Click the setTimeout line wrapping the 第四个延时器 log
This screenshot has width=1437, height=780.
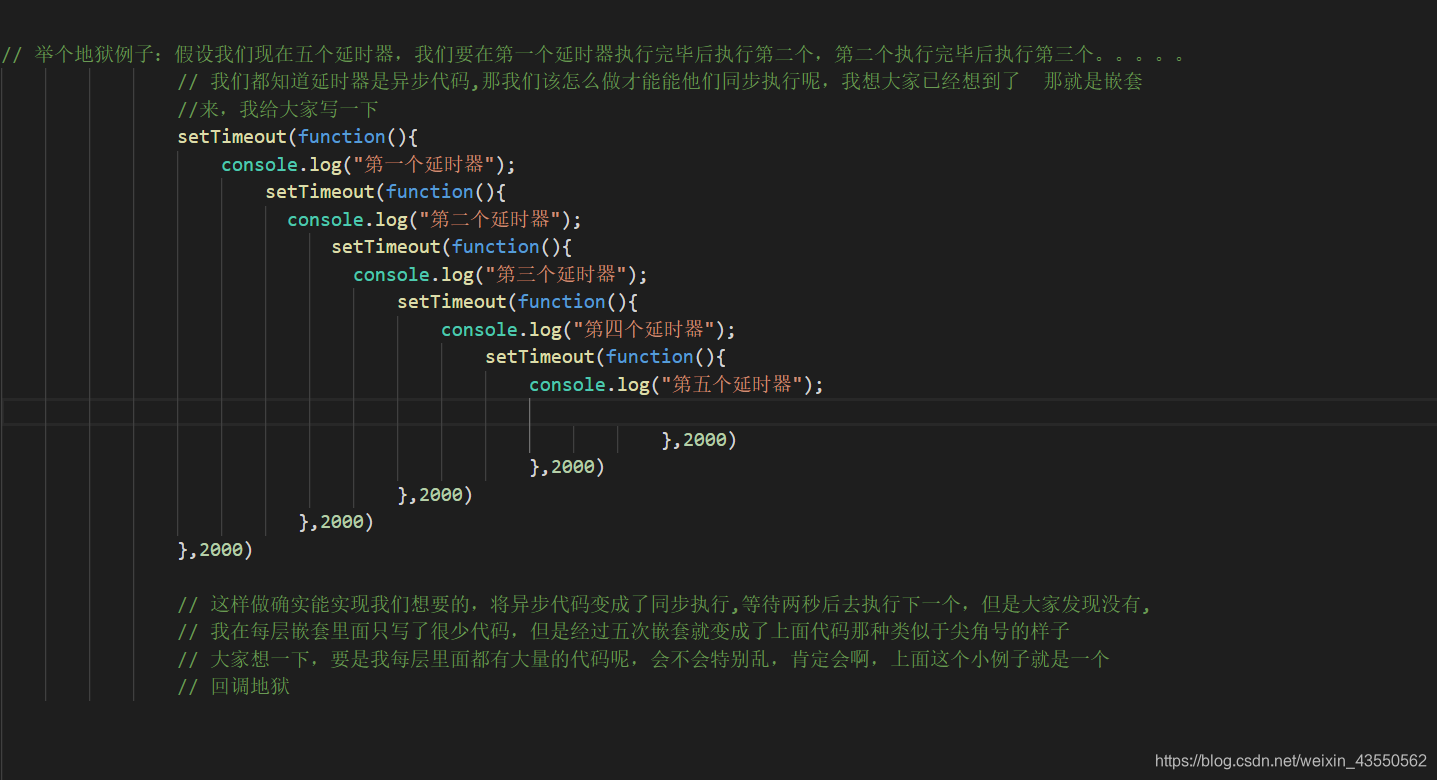[x=518, y=302]
